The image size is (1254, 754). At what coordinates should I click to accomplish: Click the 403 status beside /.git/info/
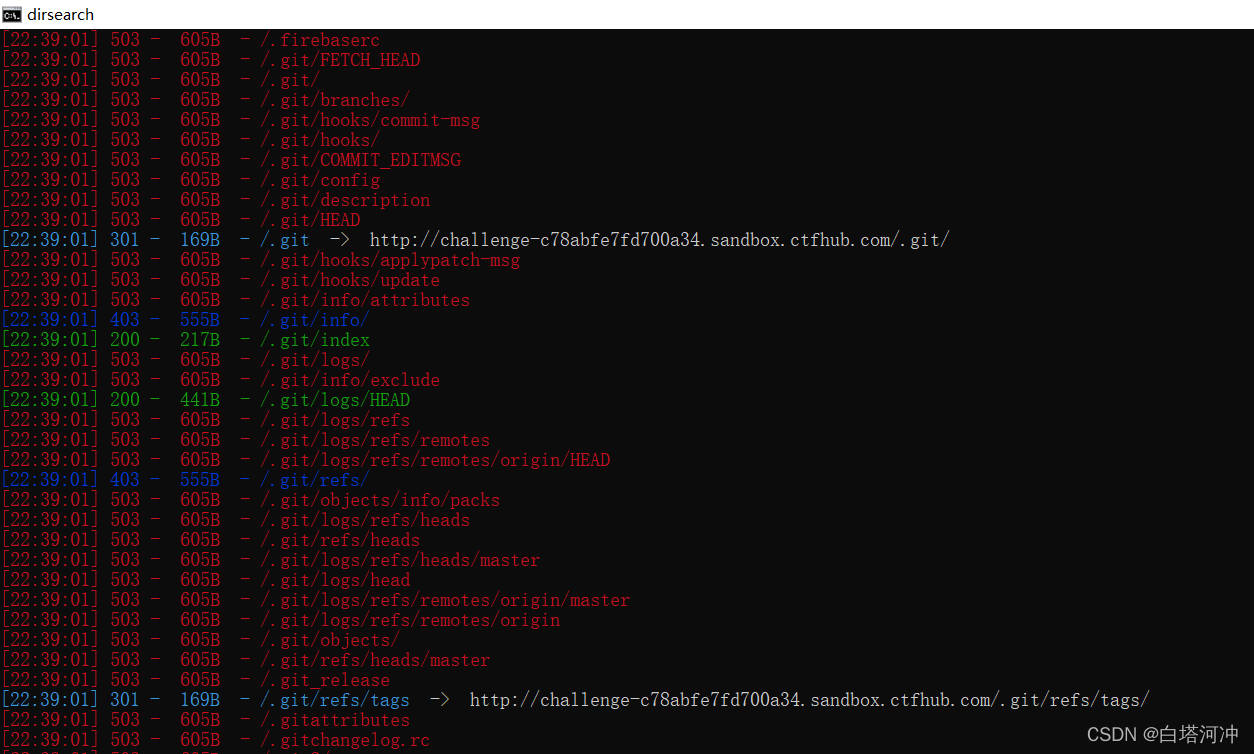[x=124, y=319]
